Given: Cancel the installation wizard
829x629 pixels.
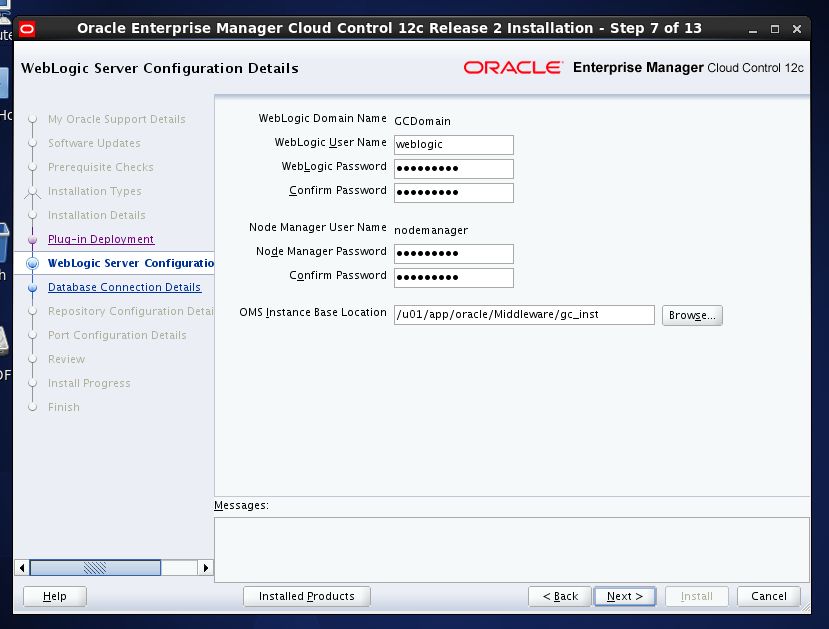Looking at the screenshot, I should [x=768, y=597].
